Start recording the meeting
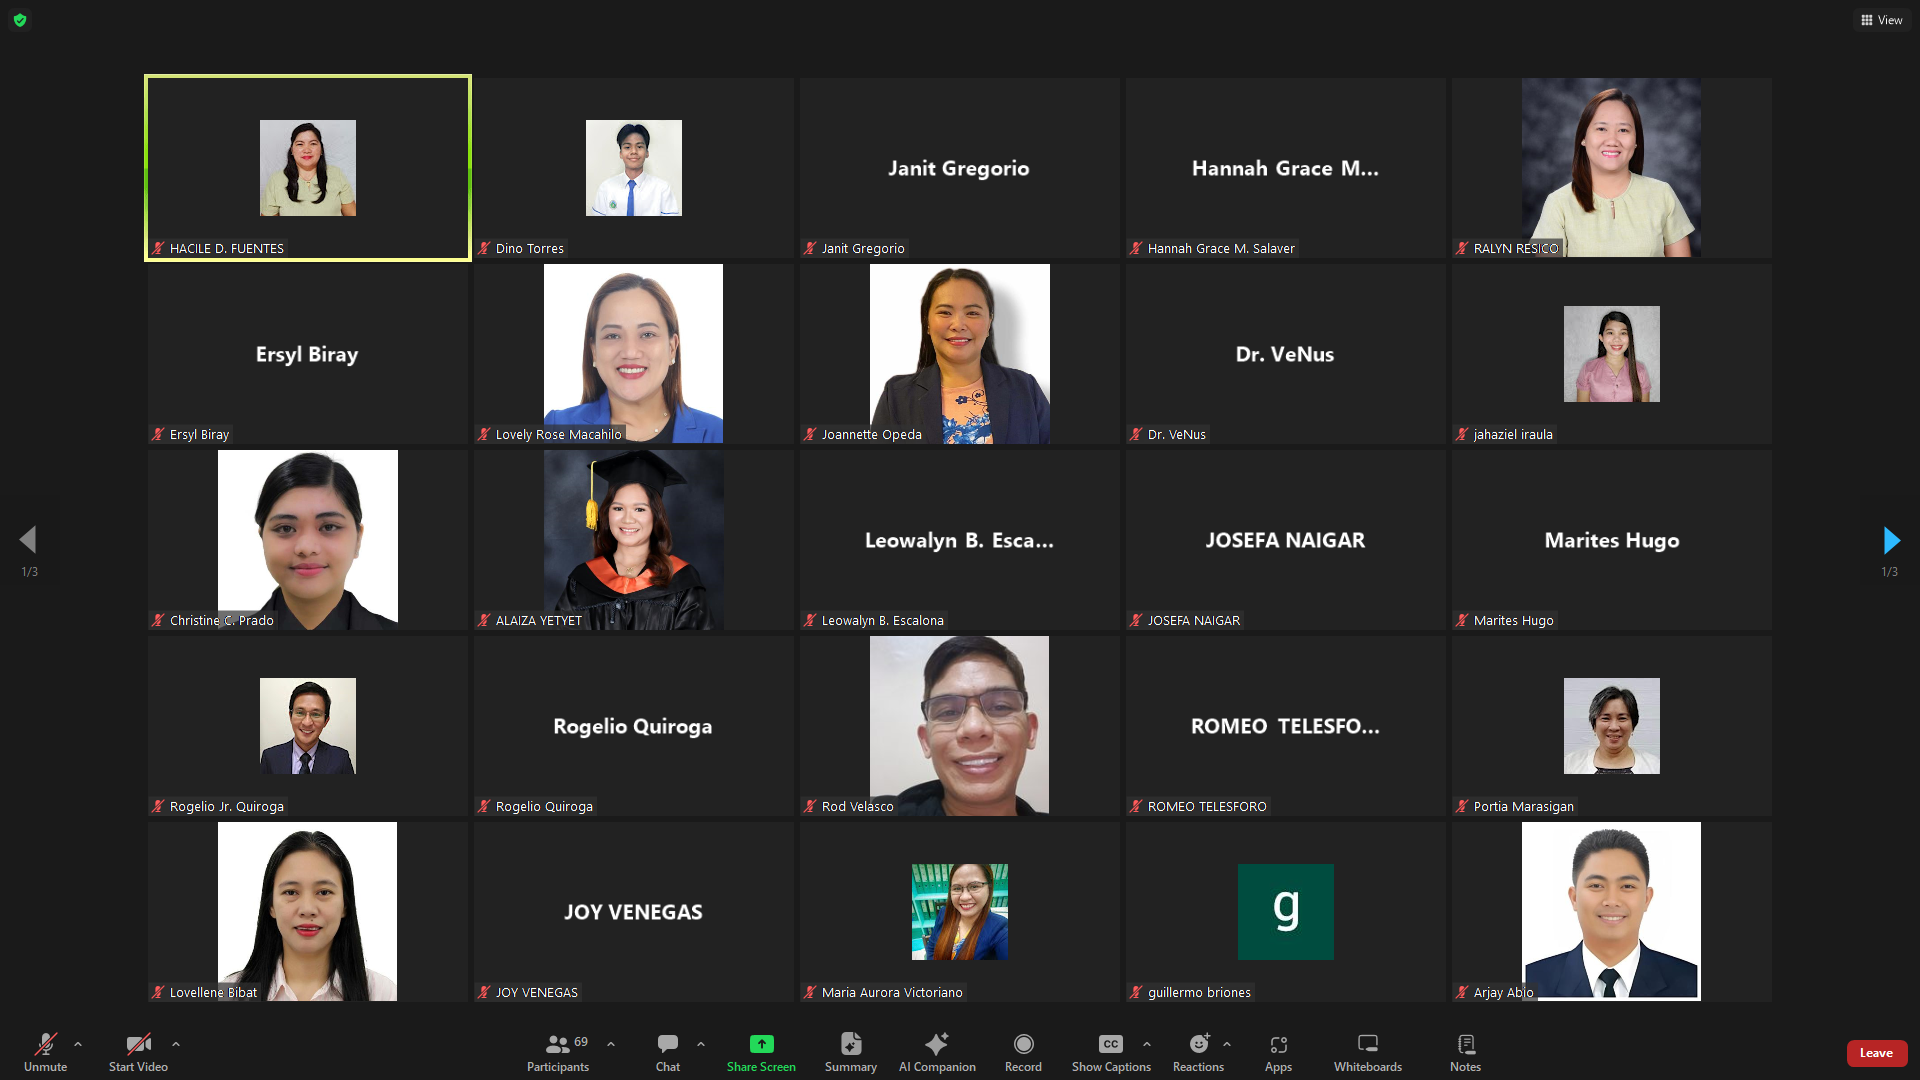 (x=1023, y=1052)
